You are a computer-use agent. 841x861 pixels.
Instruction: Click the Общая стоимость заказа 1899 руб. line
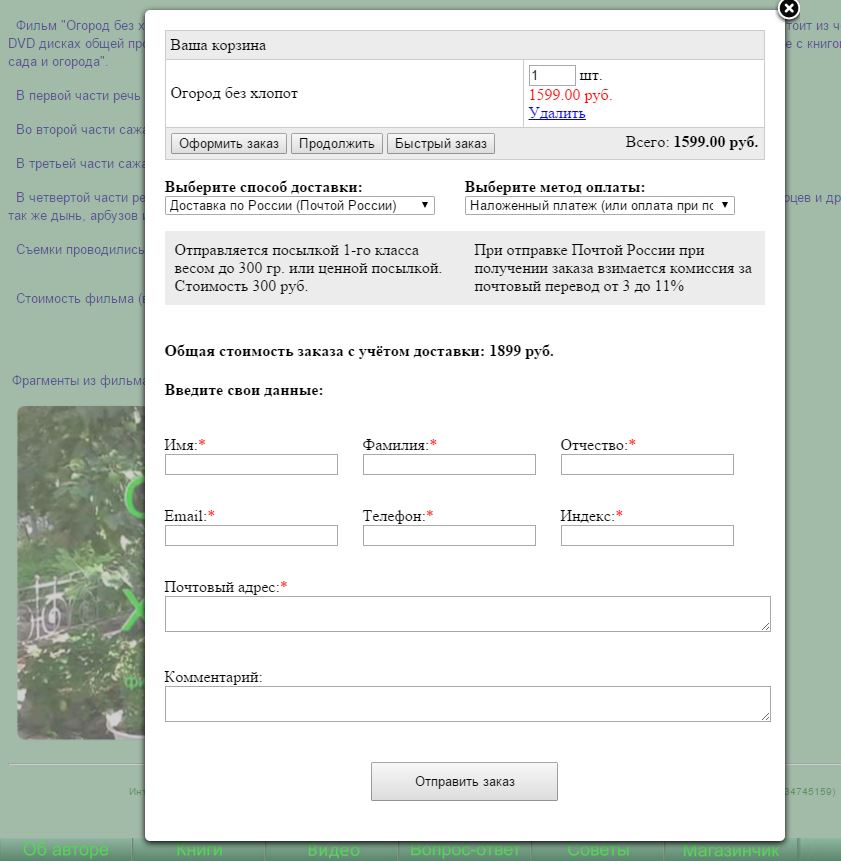tap(359, 351)
